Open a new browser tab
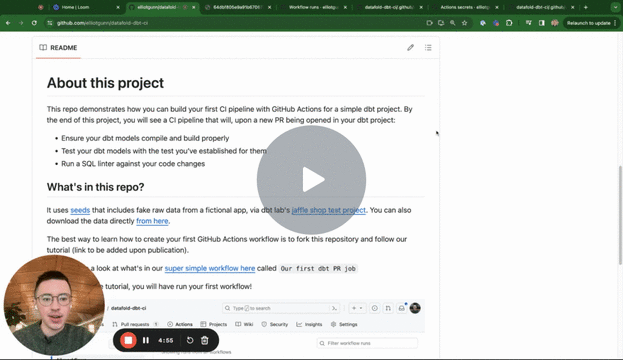Image resolution: width=623 pixels, height=360 pixels. pos(586,7)
